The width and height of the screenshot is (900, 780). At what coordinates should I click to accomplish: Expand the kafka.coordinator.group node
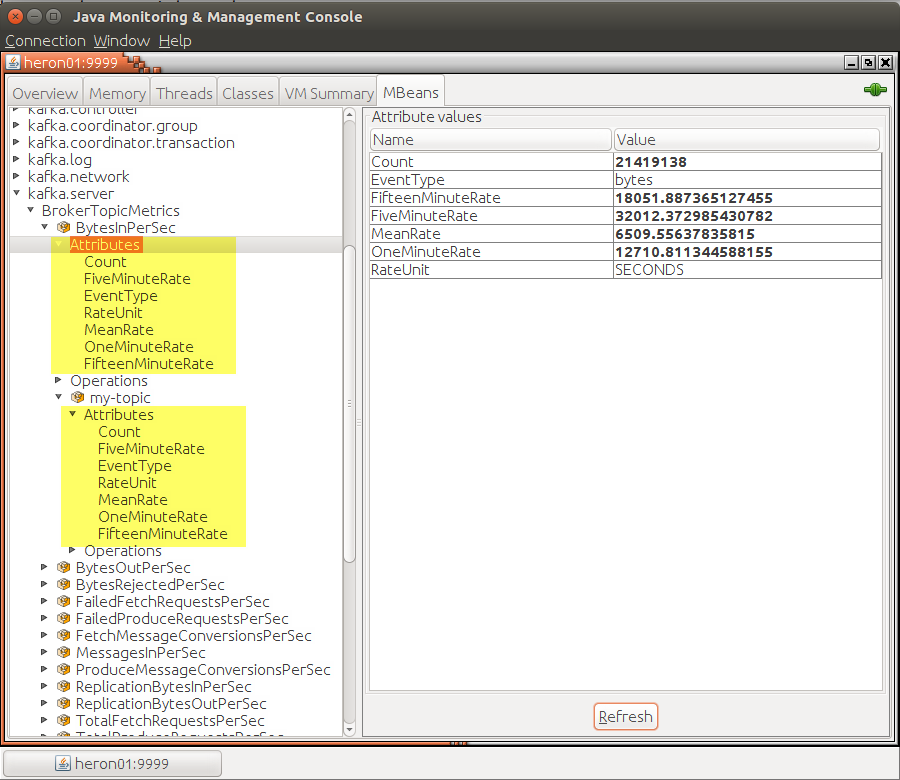[x=15, y=125]
